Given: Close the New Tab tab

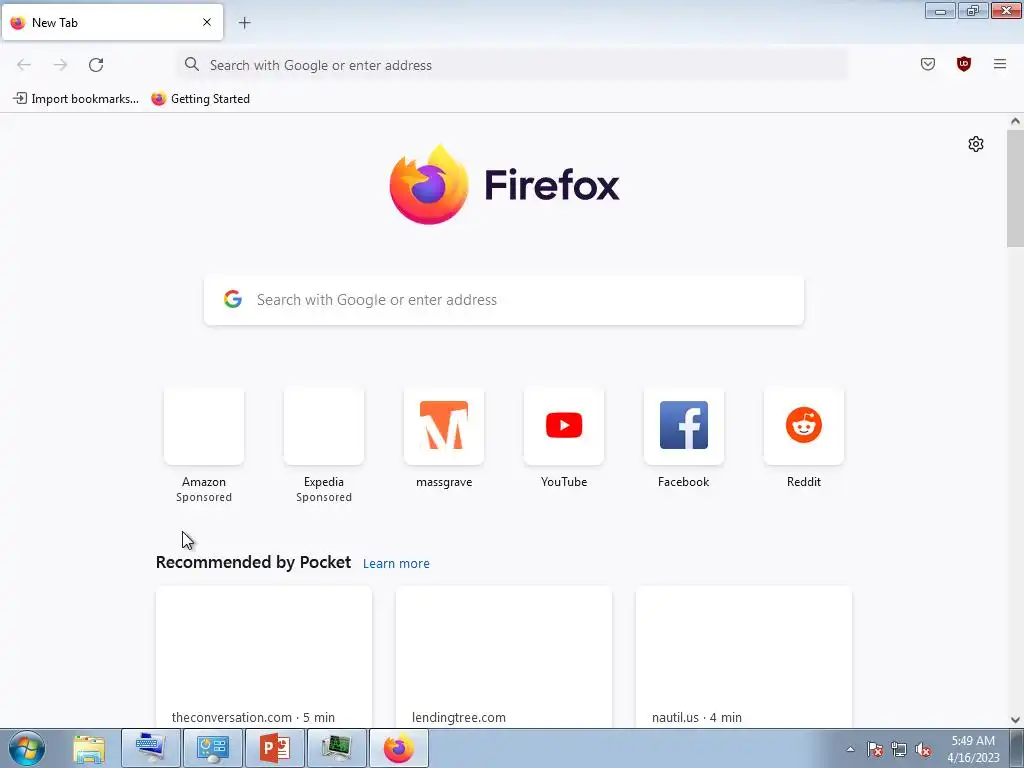Looking at the screenshot, I should [207, 22].
